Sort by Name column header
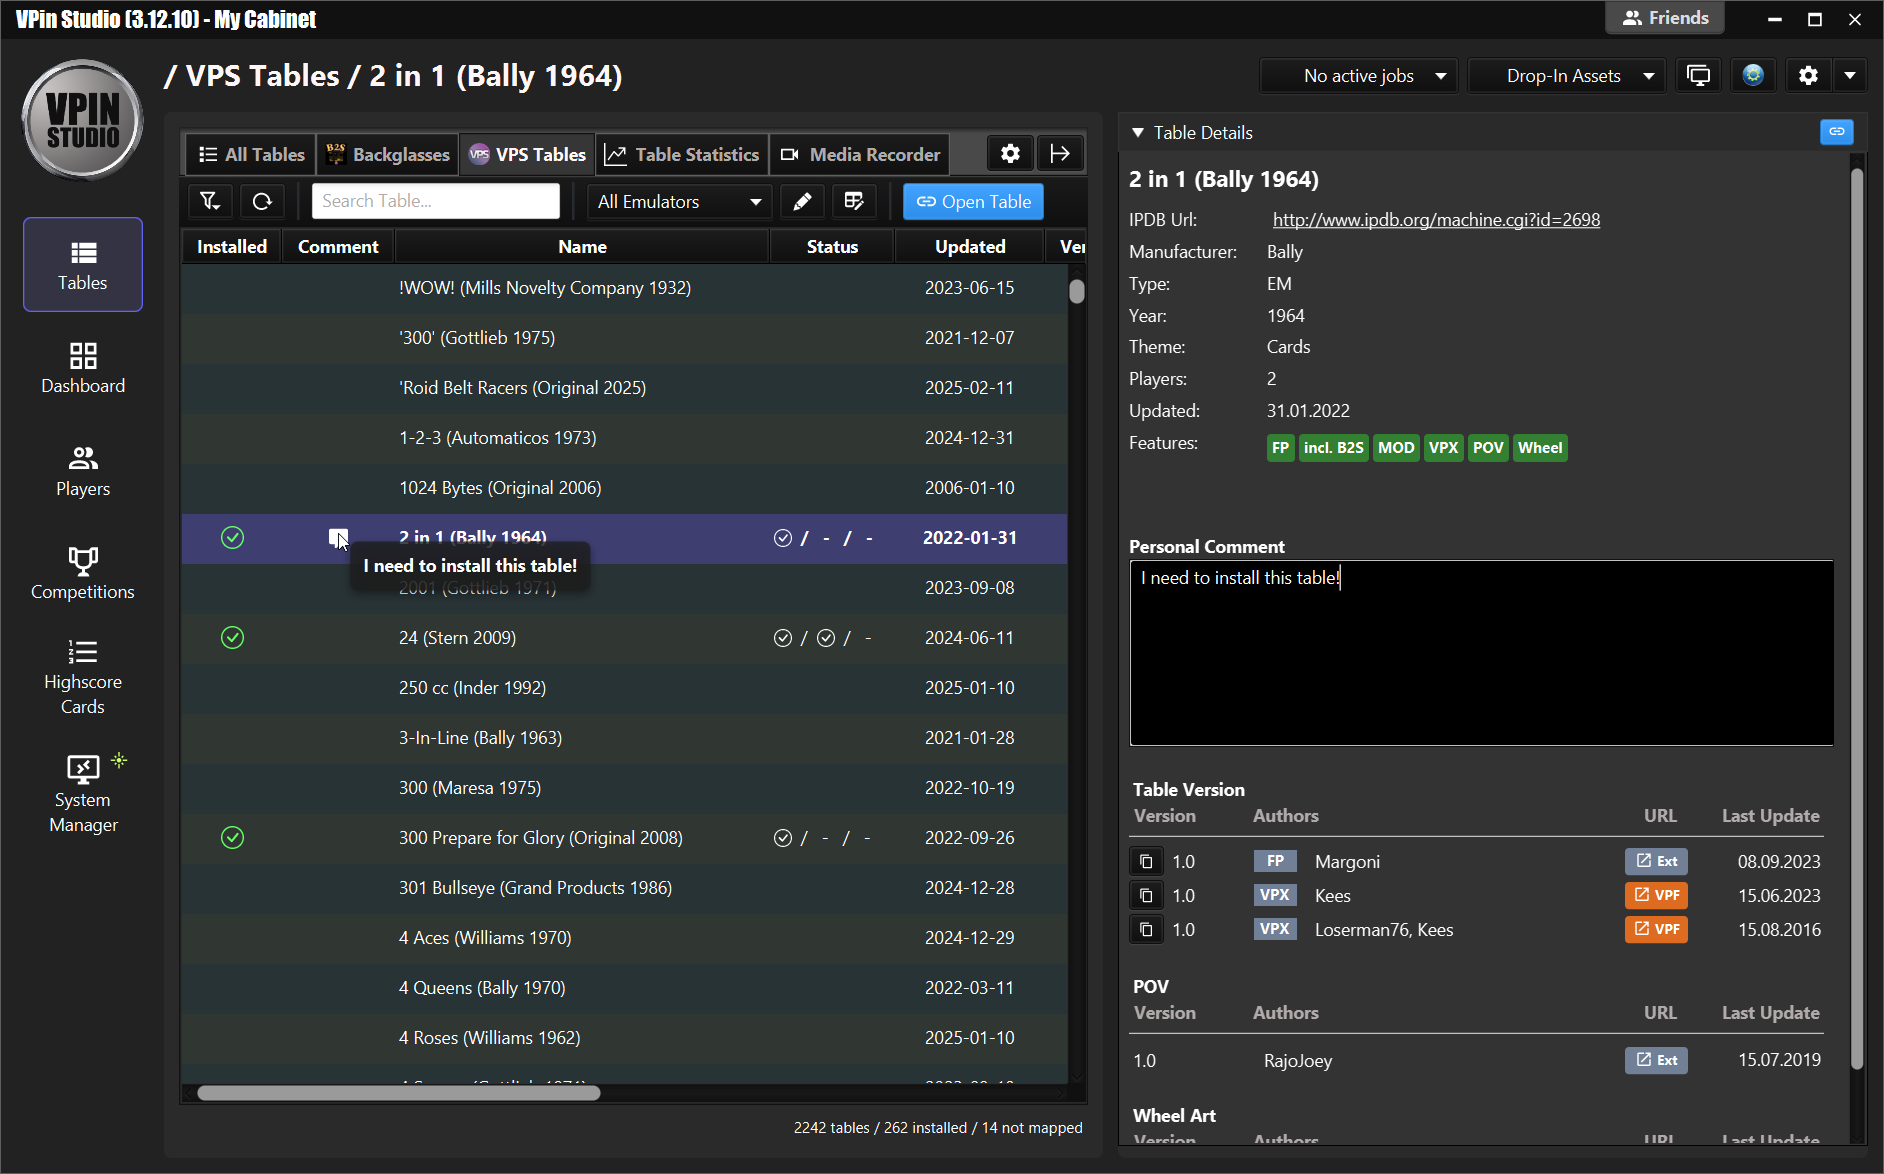 tap(582, 247)
